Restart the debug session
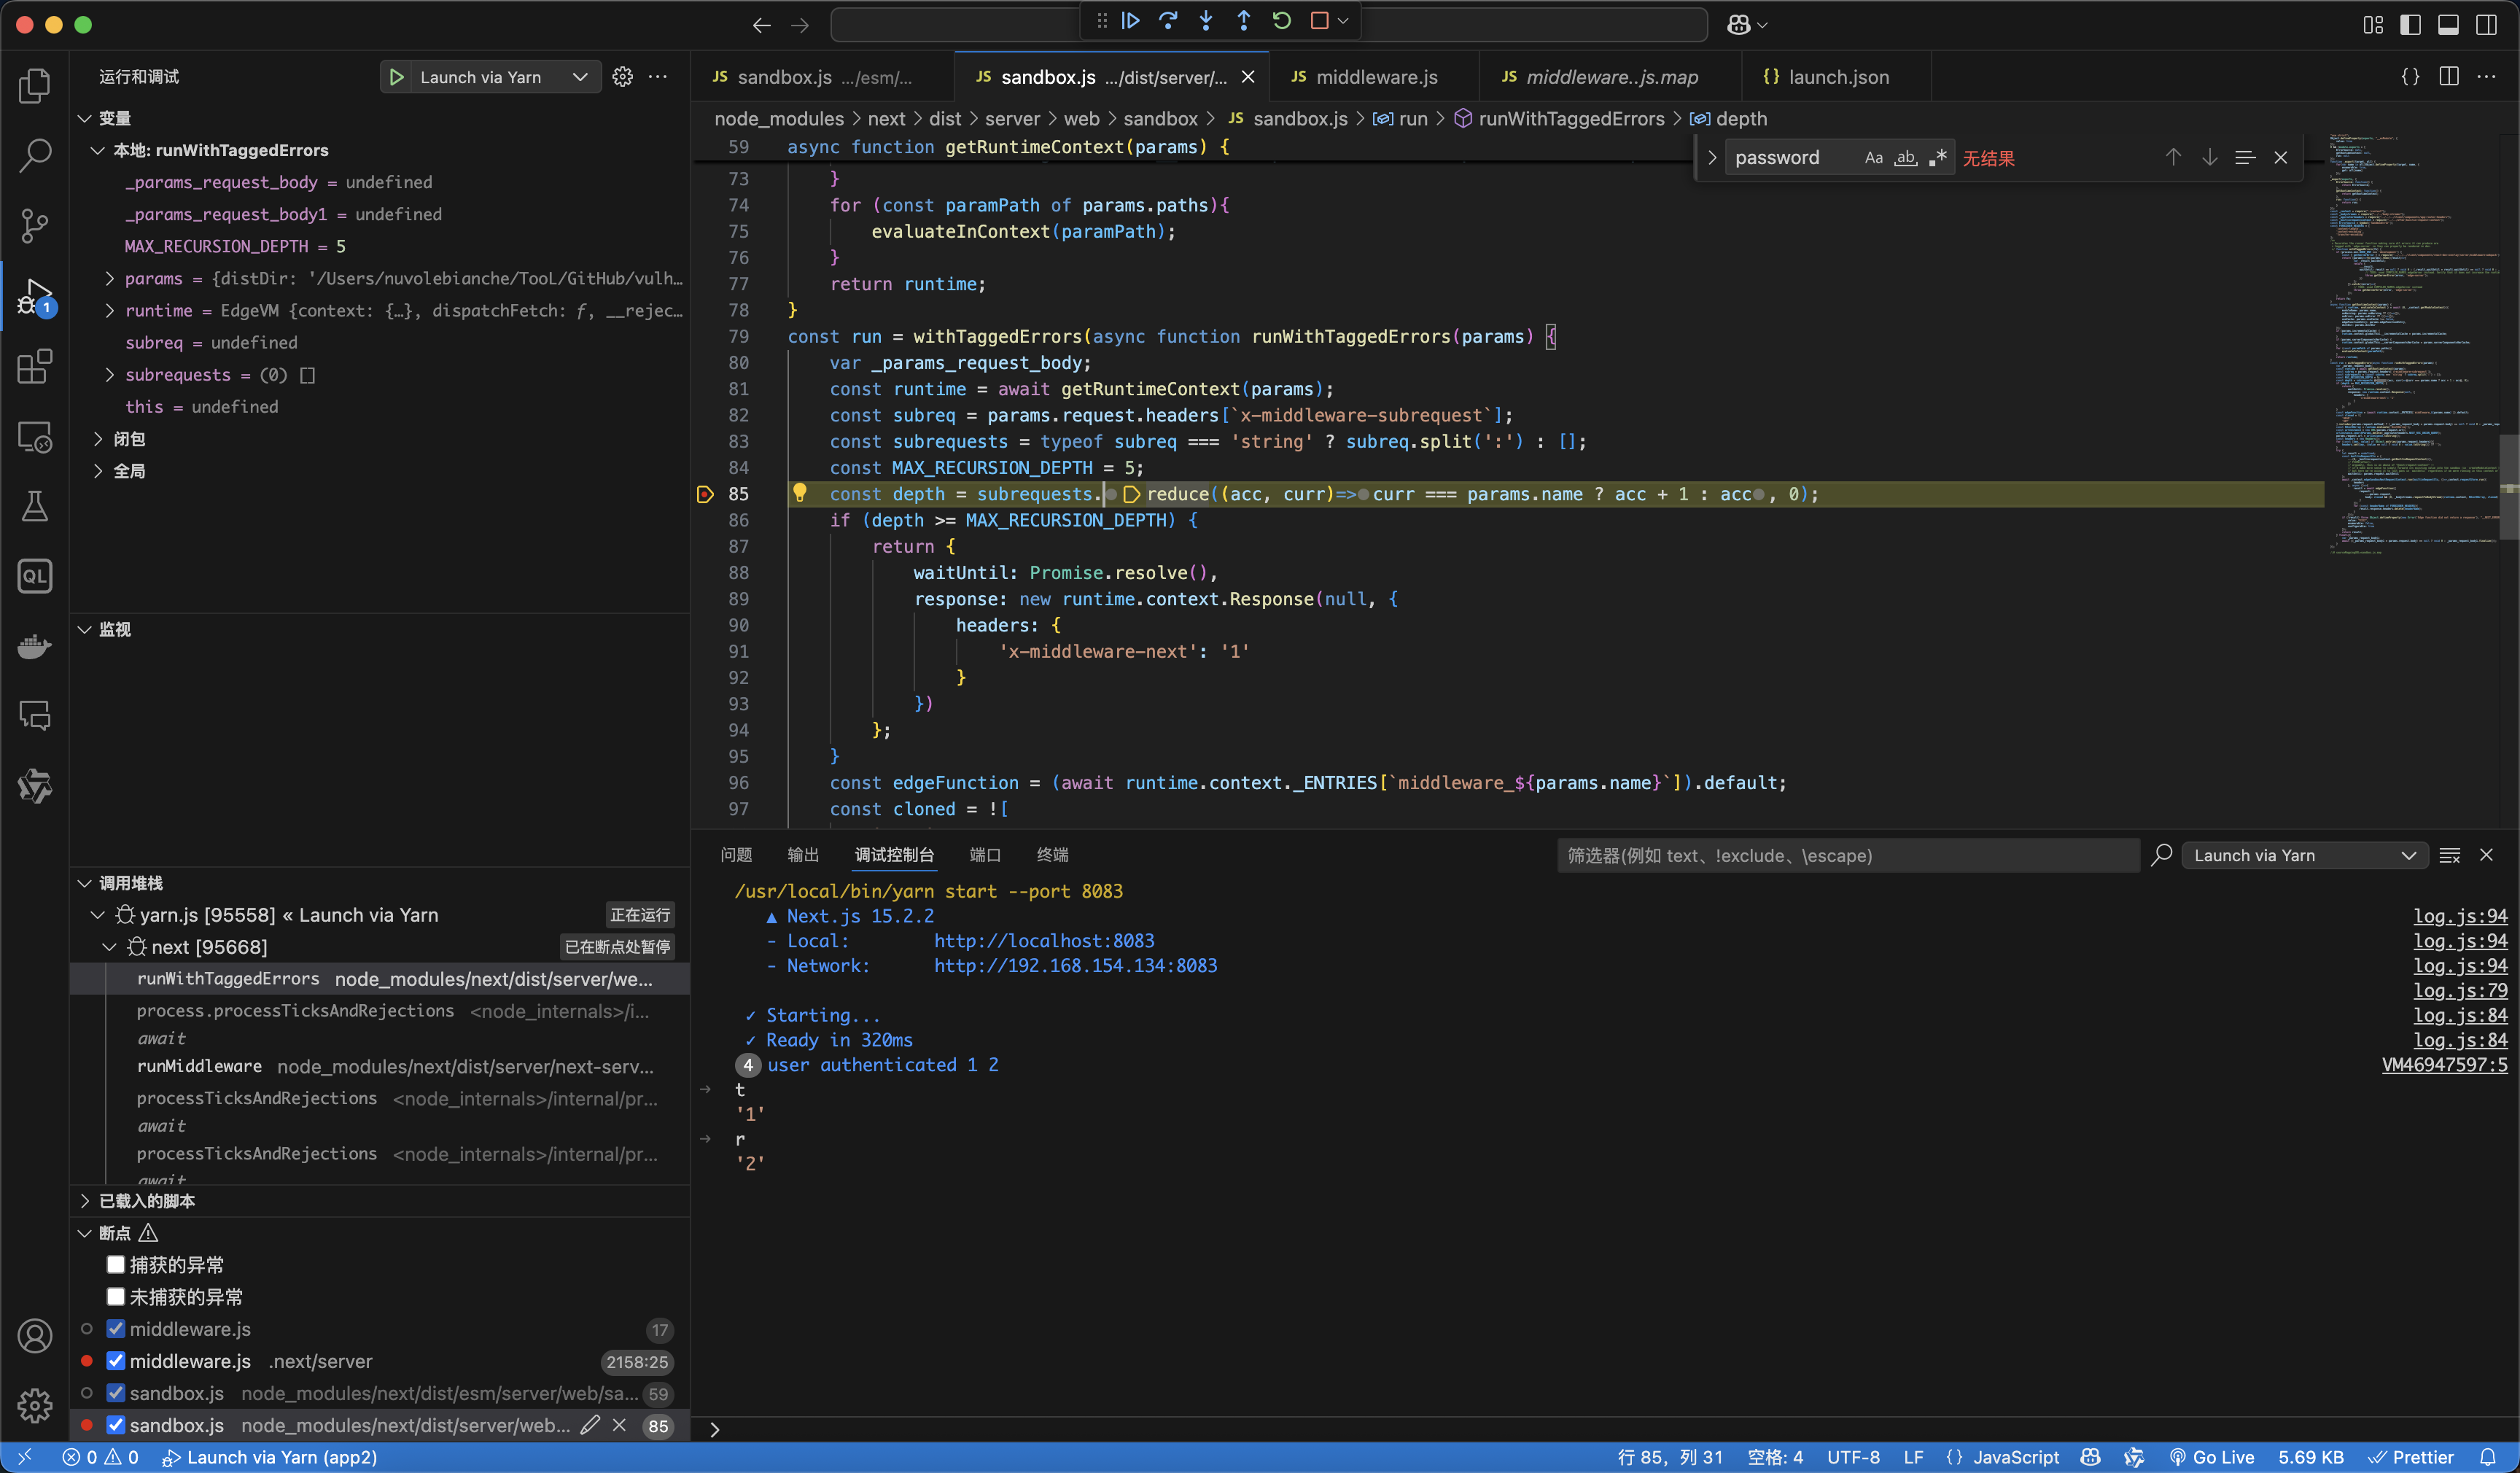2520x1473 pixels. [1282, 21]
